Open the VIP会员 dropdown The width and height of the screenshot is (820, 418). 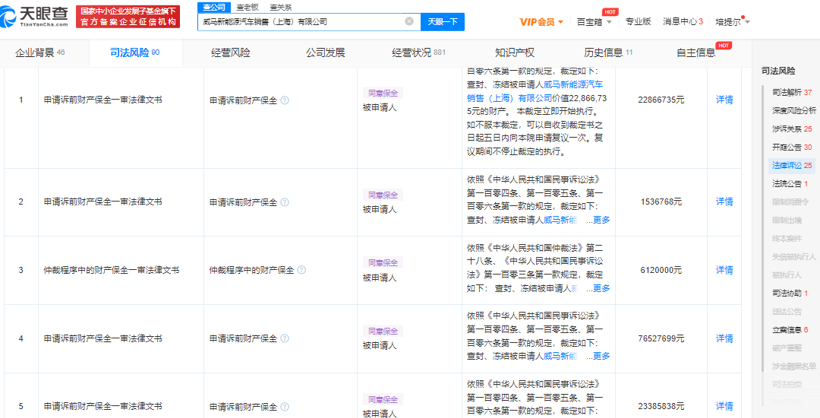[541, 22]
